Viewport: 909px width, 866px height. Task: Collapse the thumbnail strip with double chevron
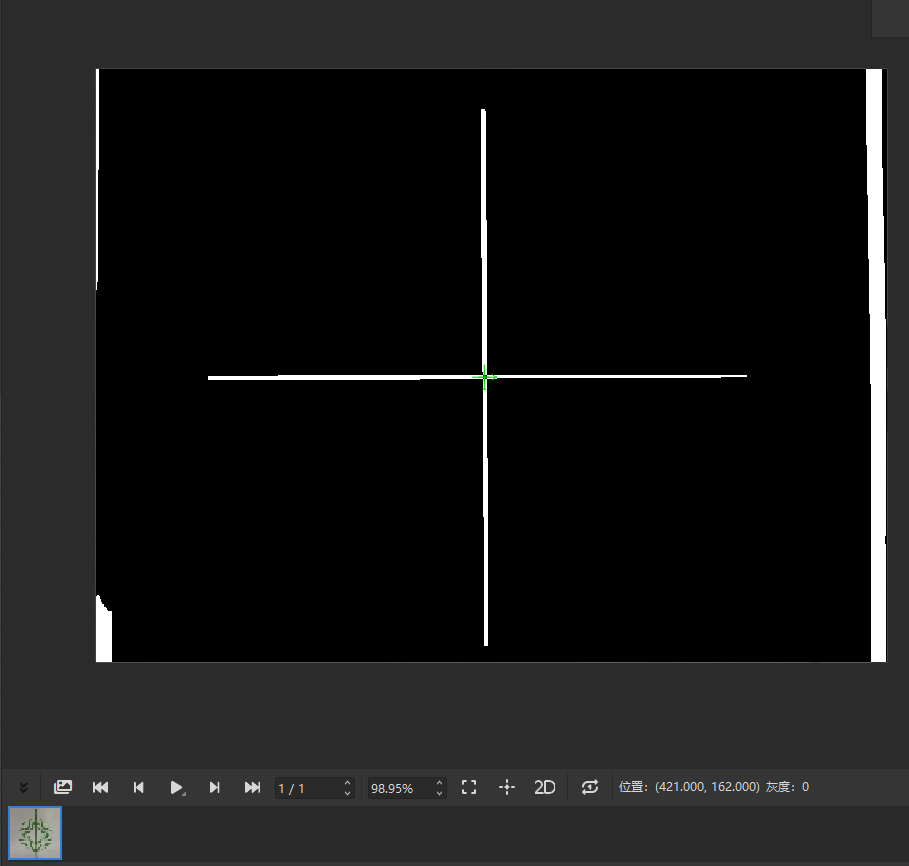point(24,788)
